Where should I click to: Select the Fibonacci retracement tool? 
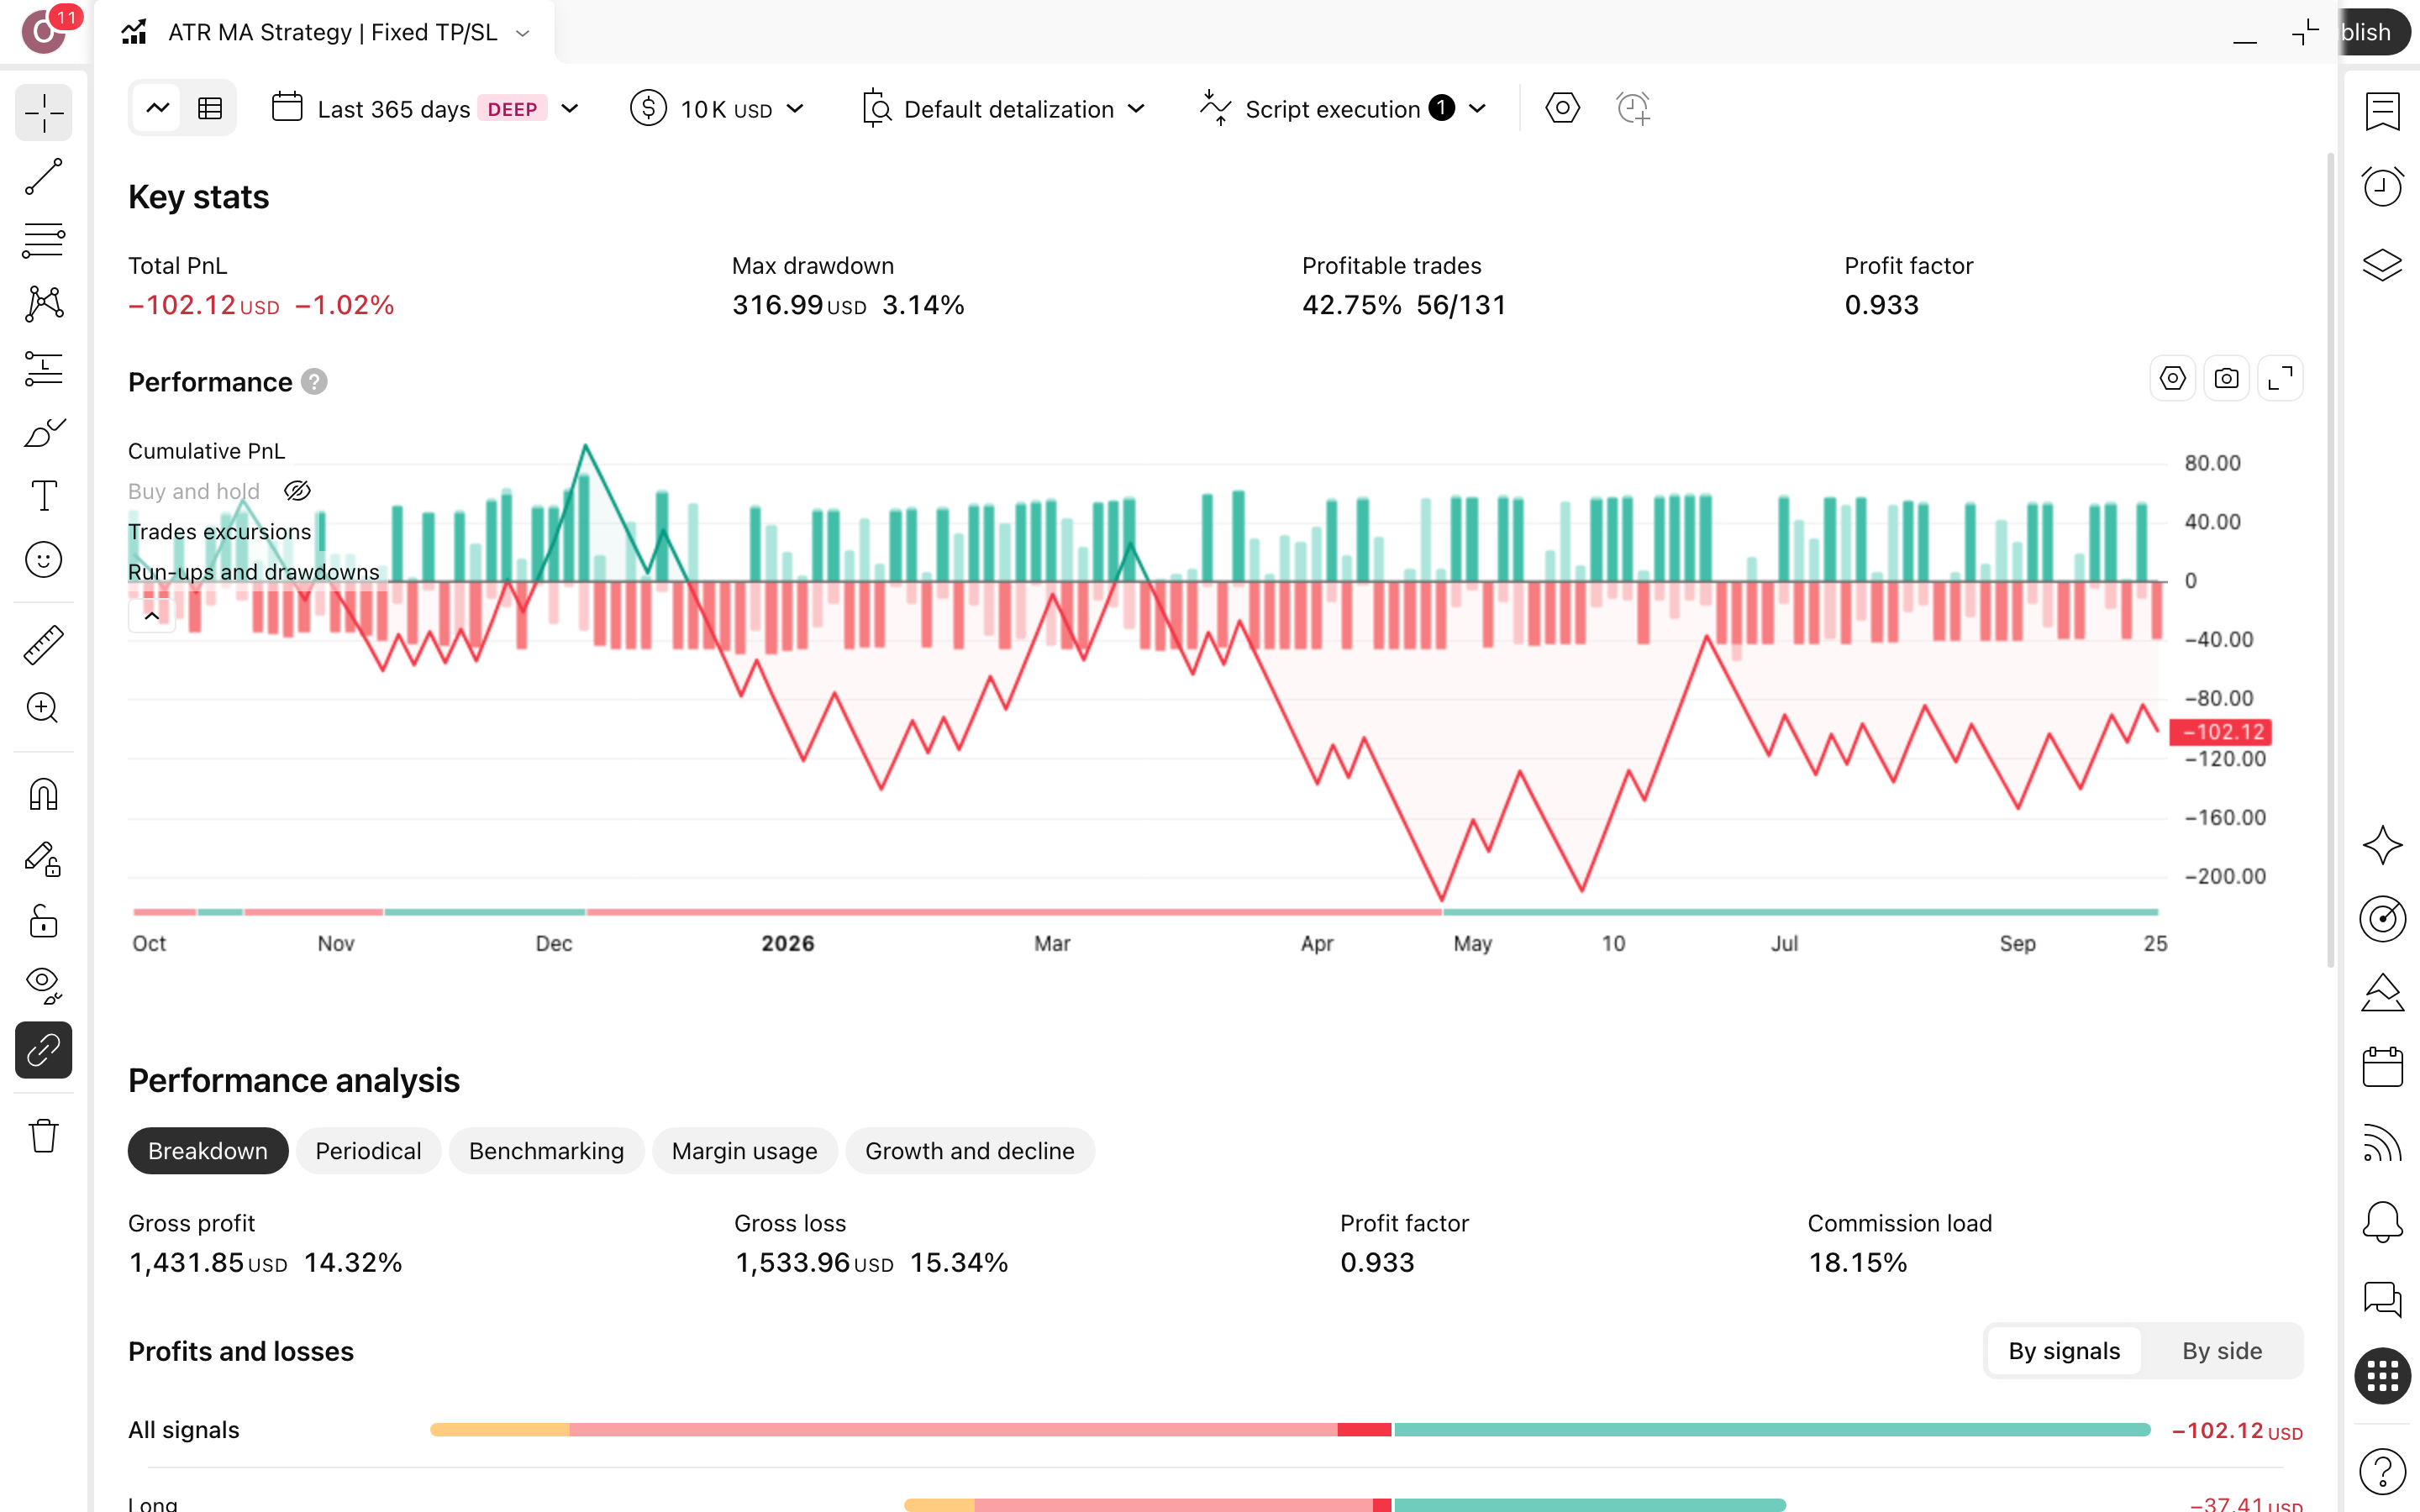[44, 240]
